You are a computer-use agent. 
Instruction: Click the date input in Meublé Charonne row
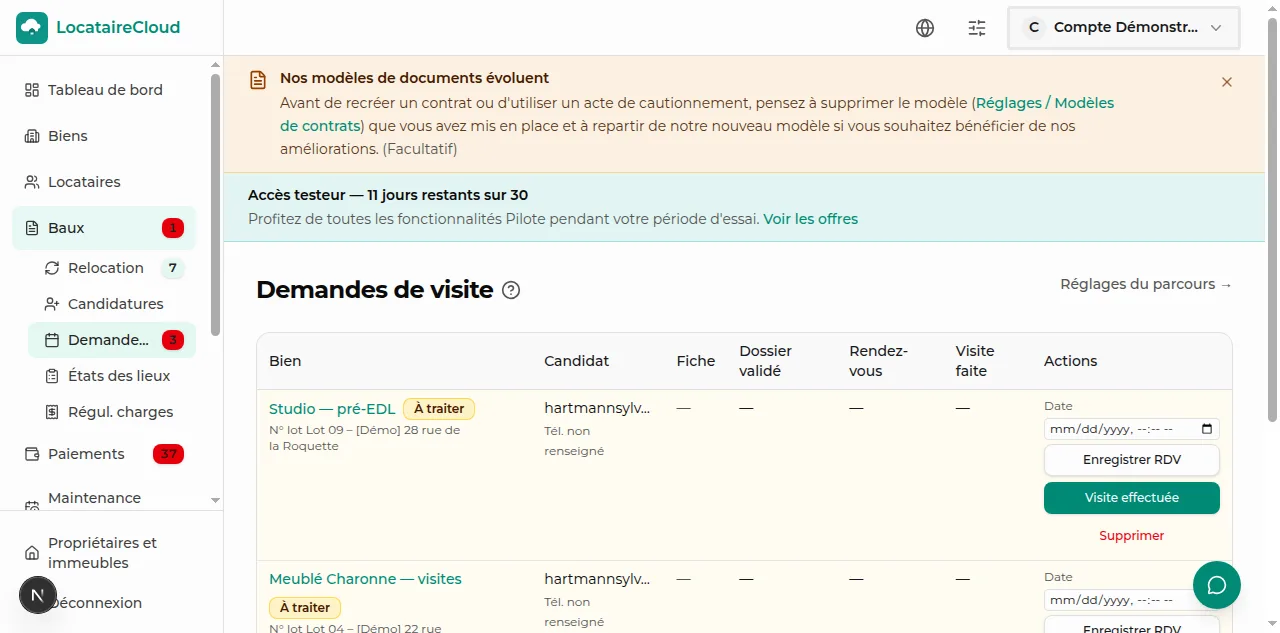[1131, 600]
